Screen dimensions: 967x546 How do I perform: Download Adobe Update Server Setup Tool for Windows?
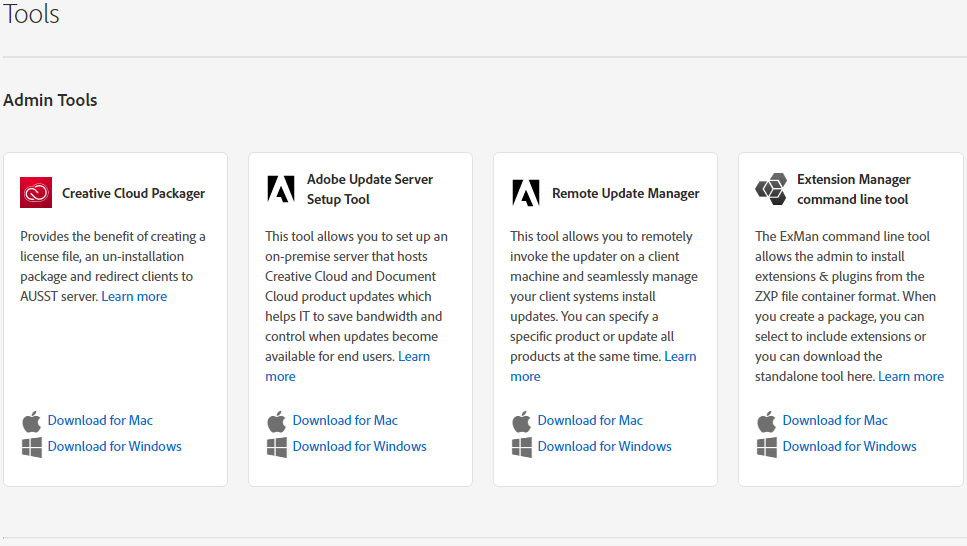(360, 447)
